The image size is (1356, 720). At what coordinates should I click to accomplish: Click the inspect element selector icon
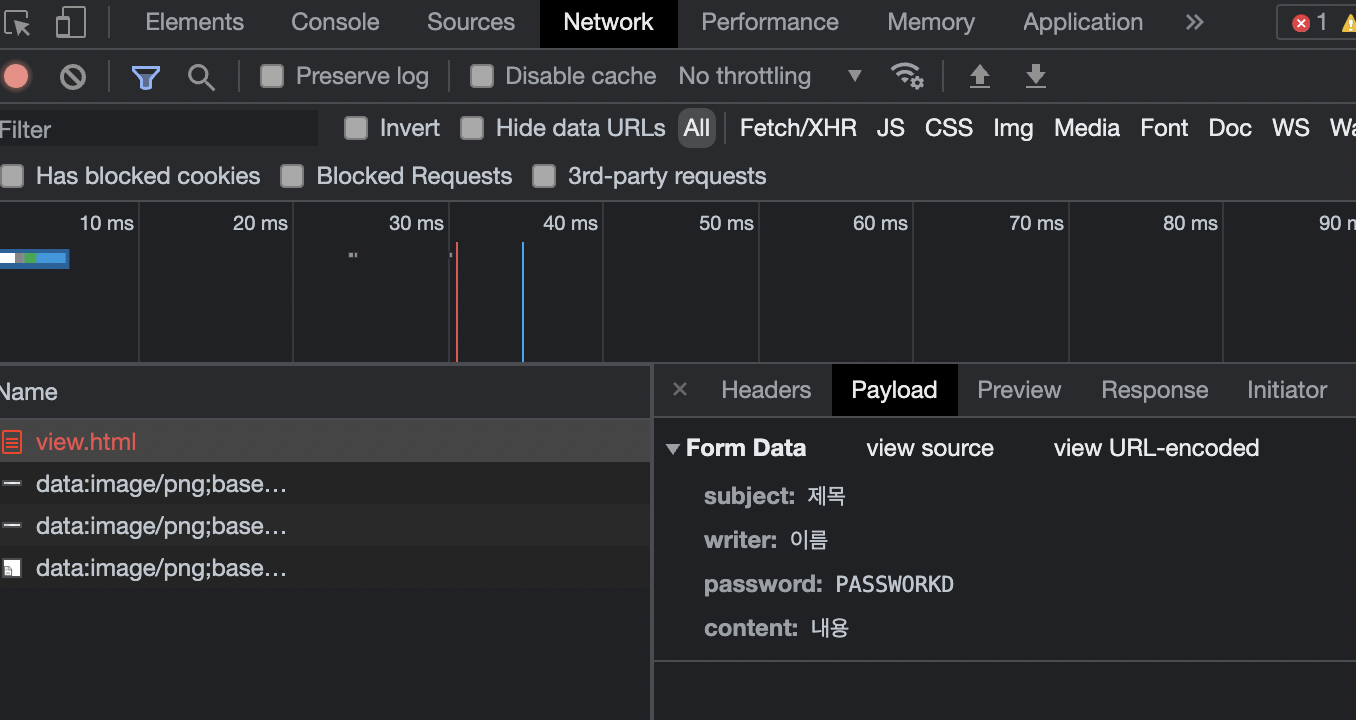point(18,23)
